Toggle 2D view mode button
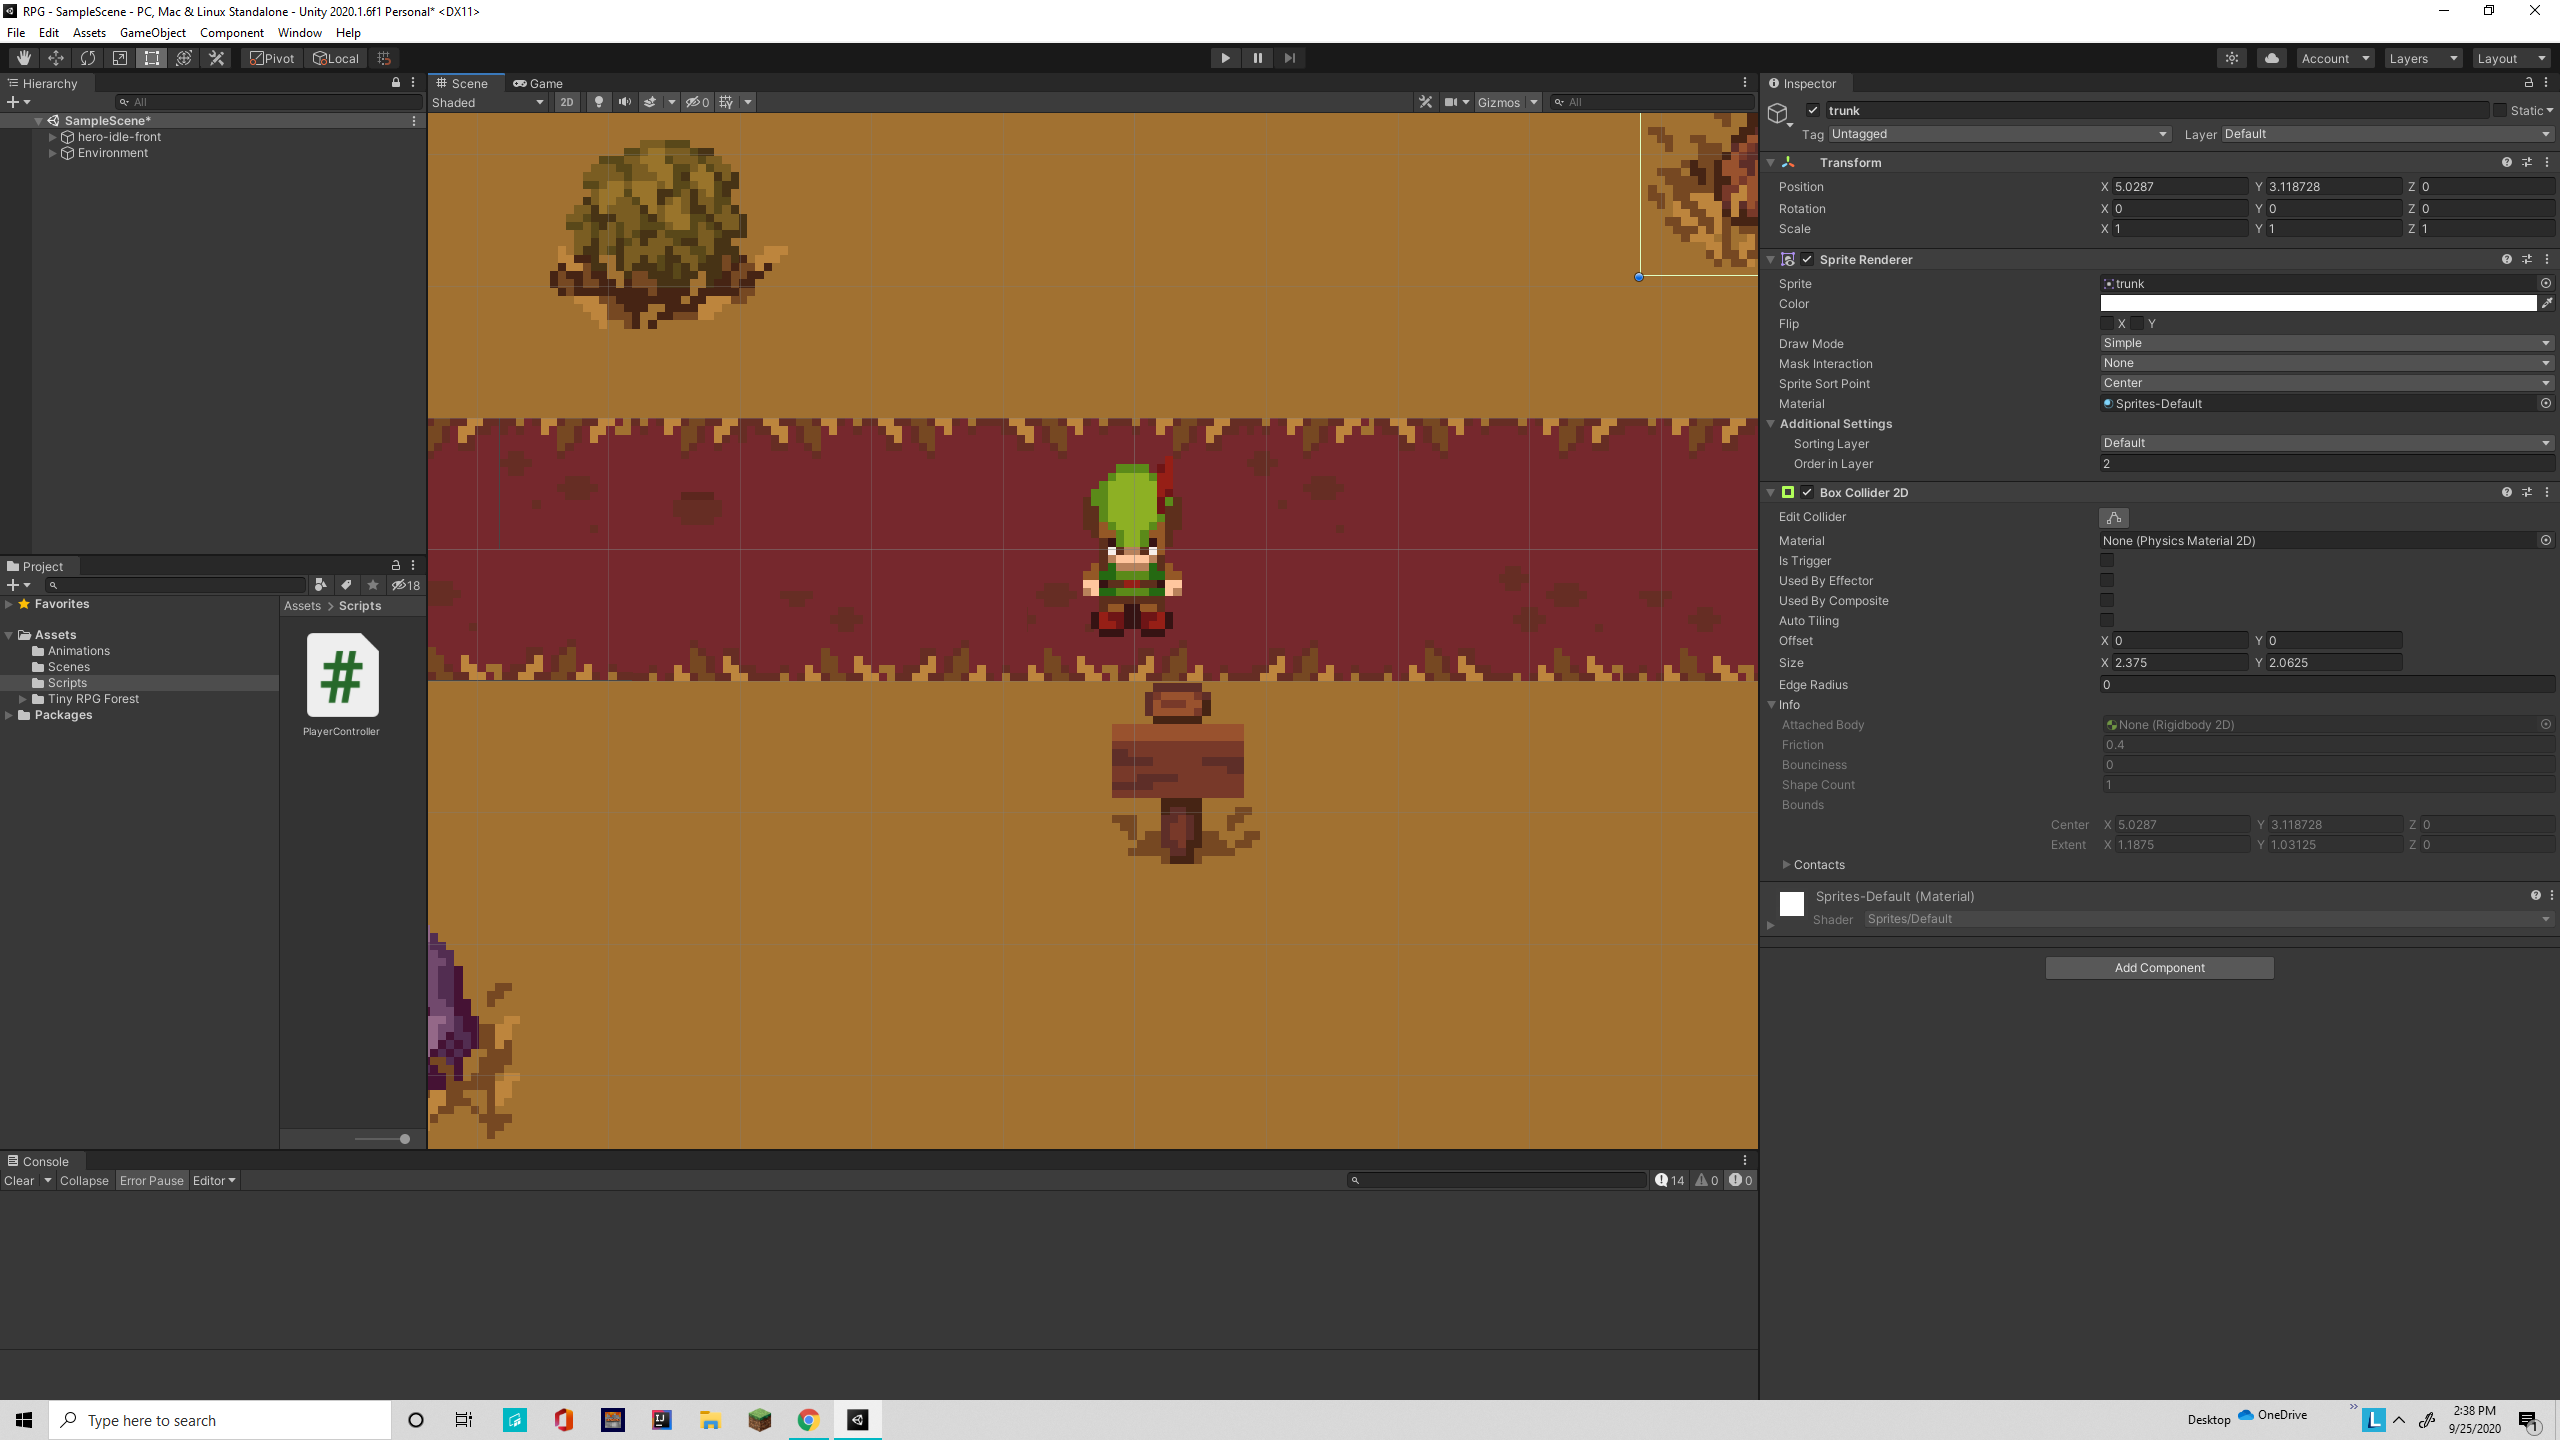 click(567, 102)
